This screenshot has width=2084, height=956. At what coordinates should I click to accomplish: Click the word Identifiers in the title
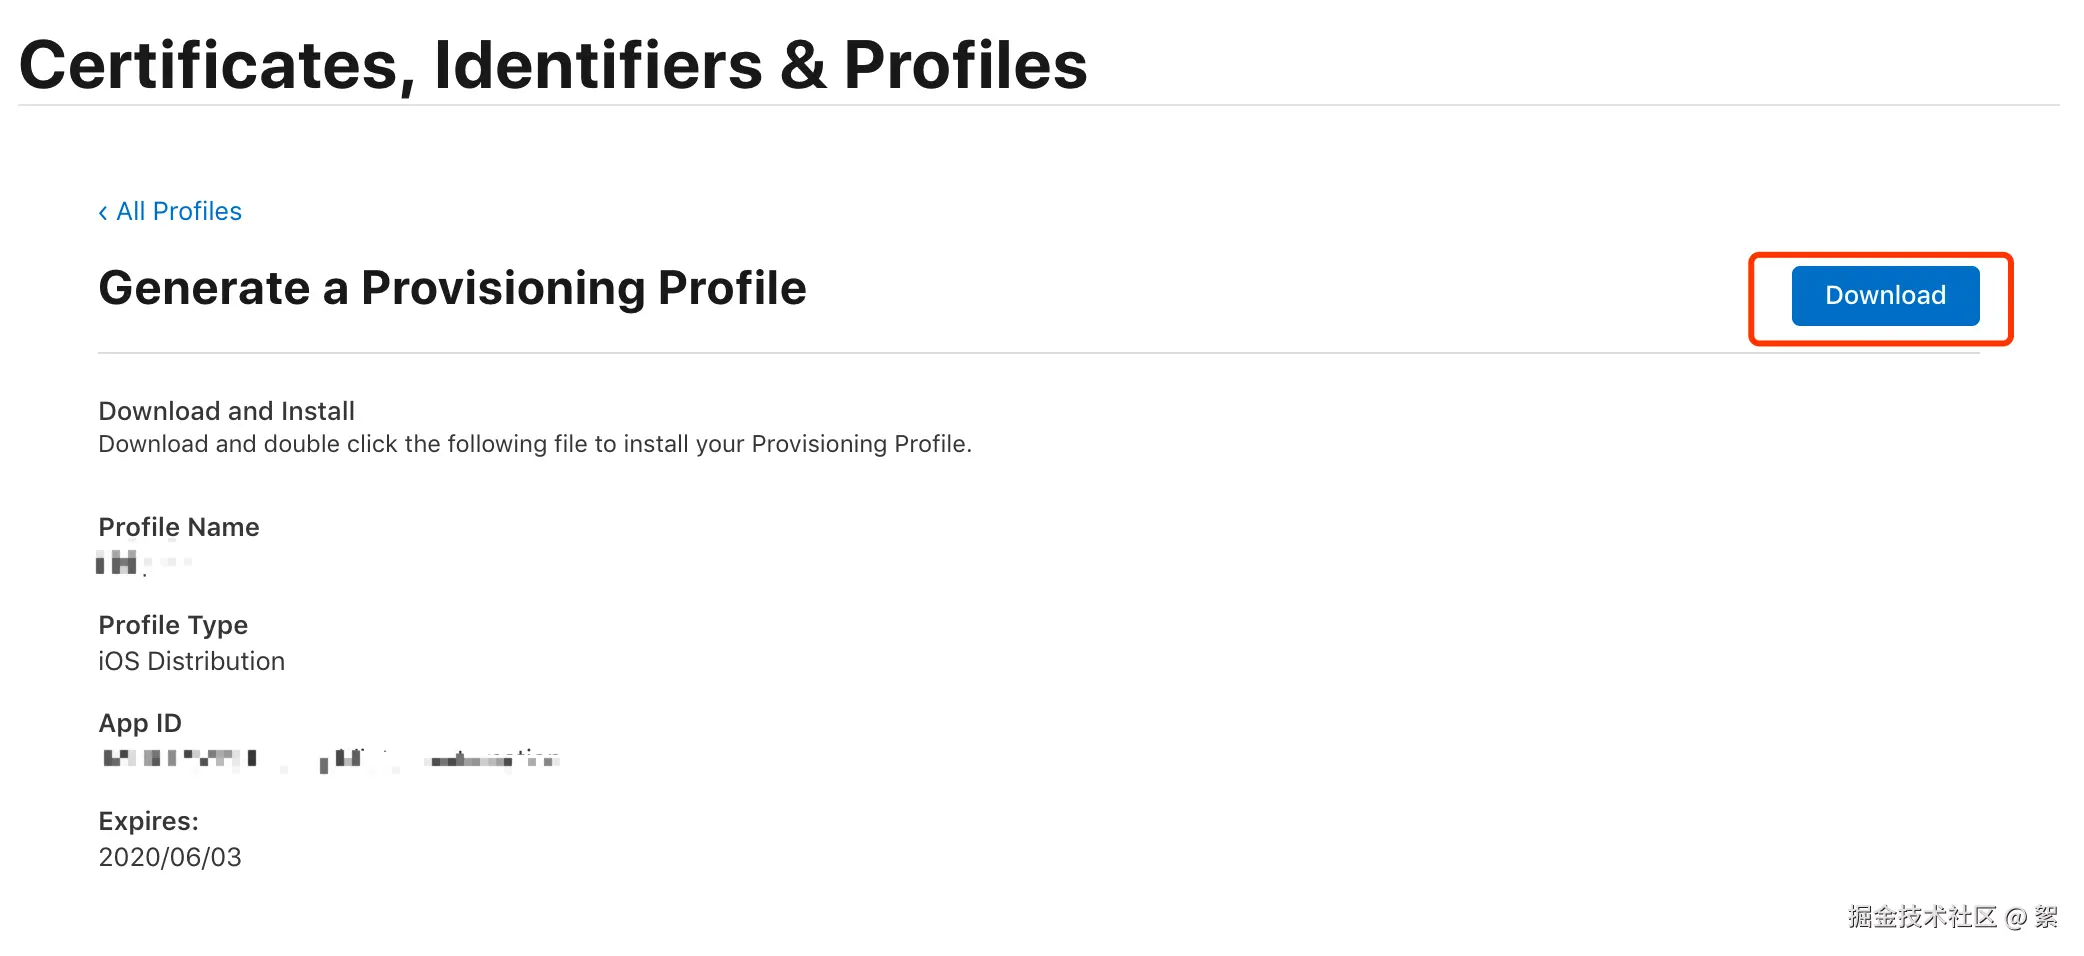point(598,66)
